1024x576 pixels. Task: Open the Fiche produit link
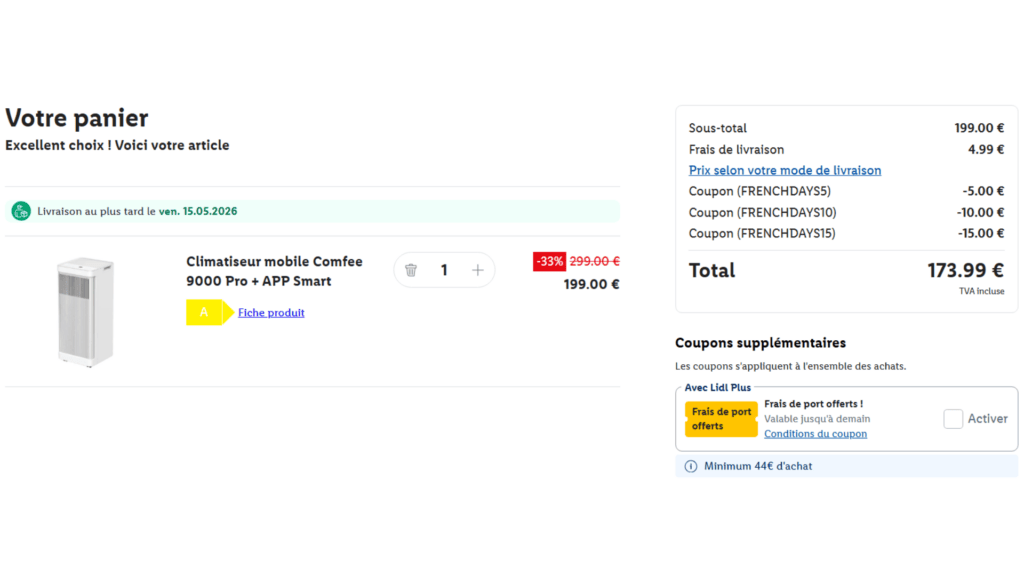pyautogui.click(x=271, y=313)
